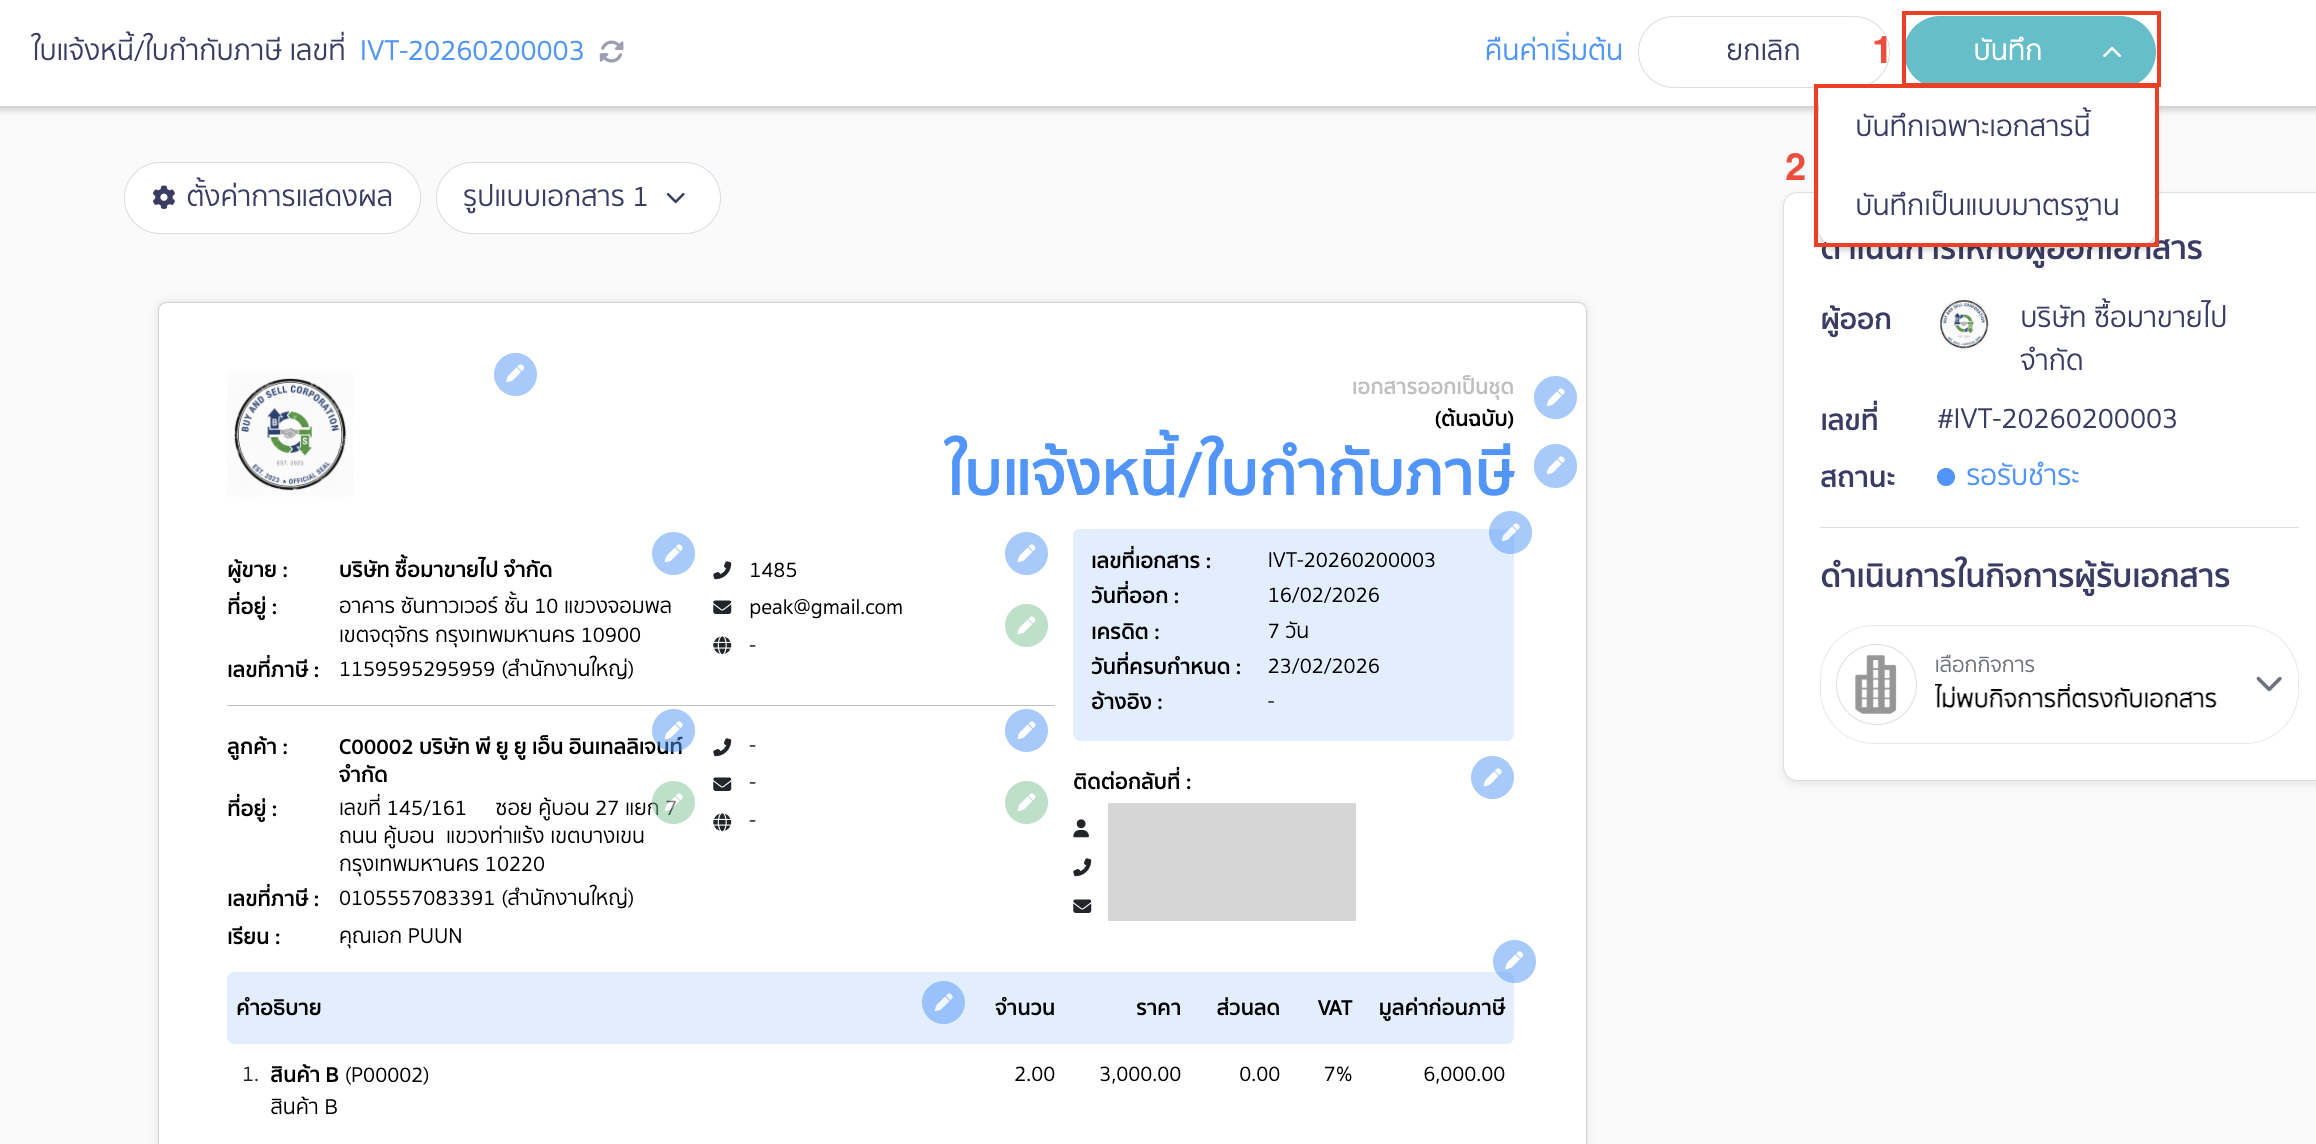Image resolution: width=2316 pixels, height=1144 pixels.
Task: Open the IVT-20260200003 document link
Action: pyautogui.click(x=471, y=50)
